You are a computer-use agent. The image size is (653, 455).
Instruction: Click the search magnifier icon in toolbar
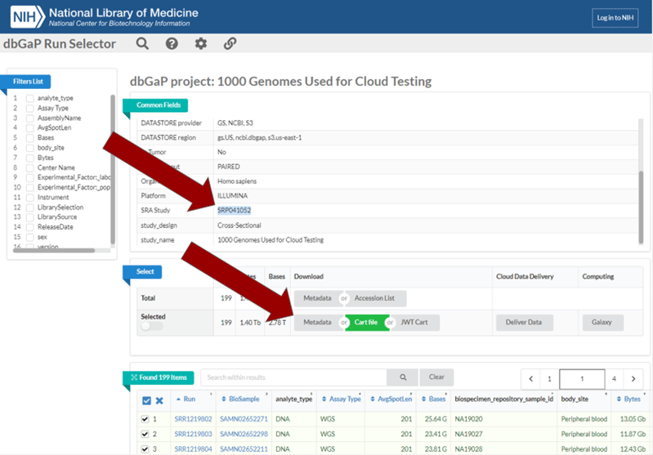142,43
